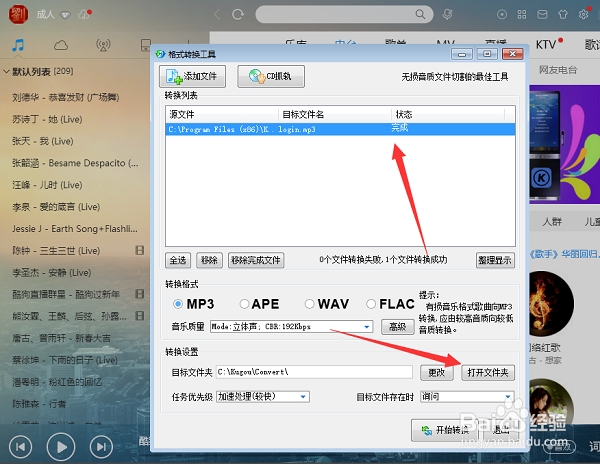Open the song recognition microphone icon
The width and height of the screenshot is (600, 464).
[x=447, y=15]
